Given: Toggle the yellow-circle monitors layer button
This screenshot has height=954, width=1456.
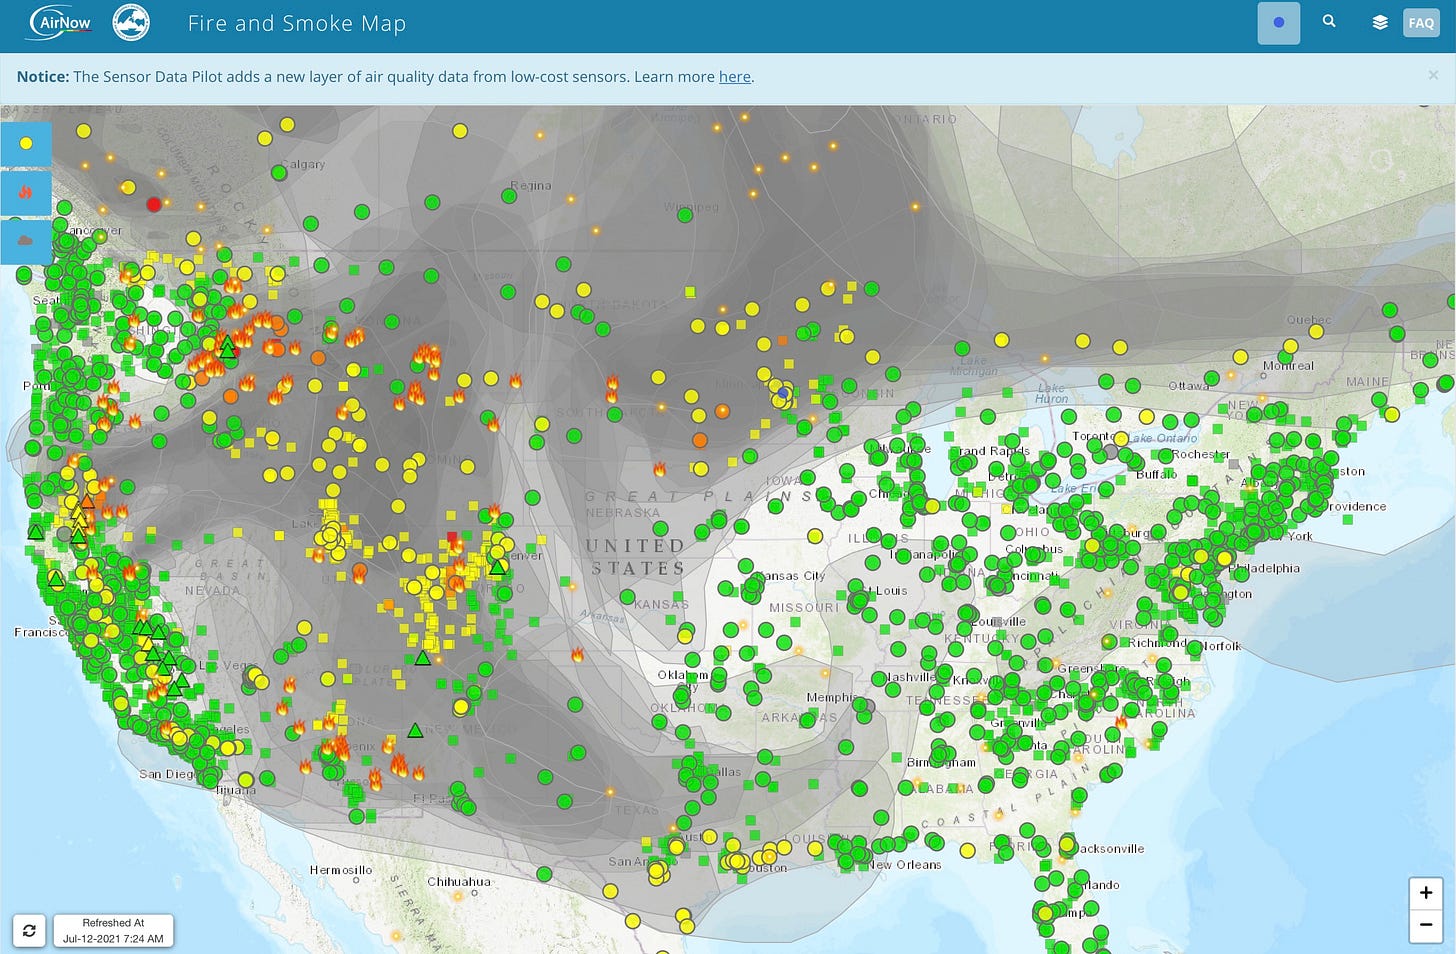Looking at the screenshot, I should coord(26,143).
